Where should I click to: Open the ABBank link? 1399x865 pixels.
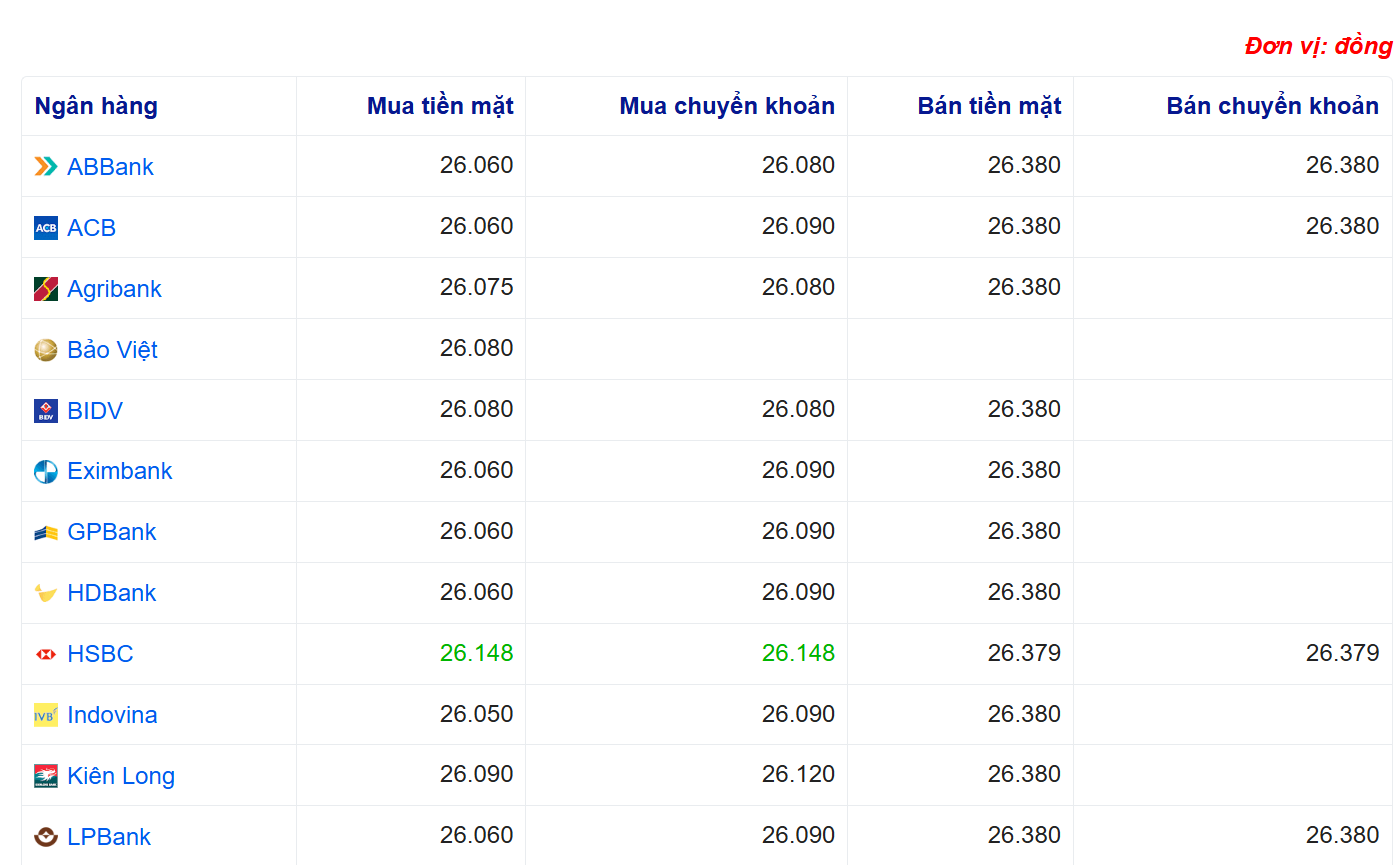click(x=110, y=167)
